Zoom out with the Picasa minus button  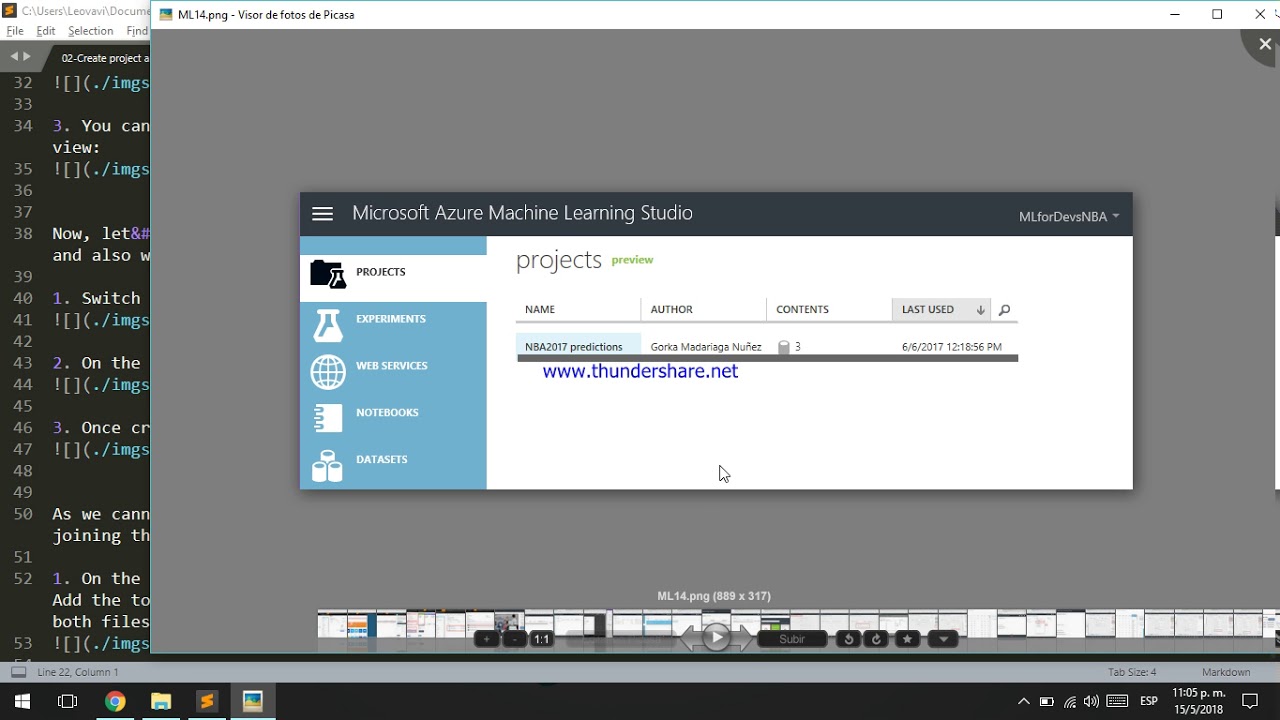514,639
